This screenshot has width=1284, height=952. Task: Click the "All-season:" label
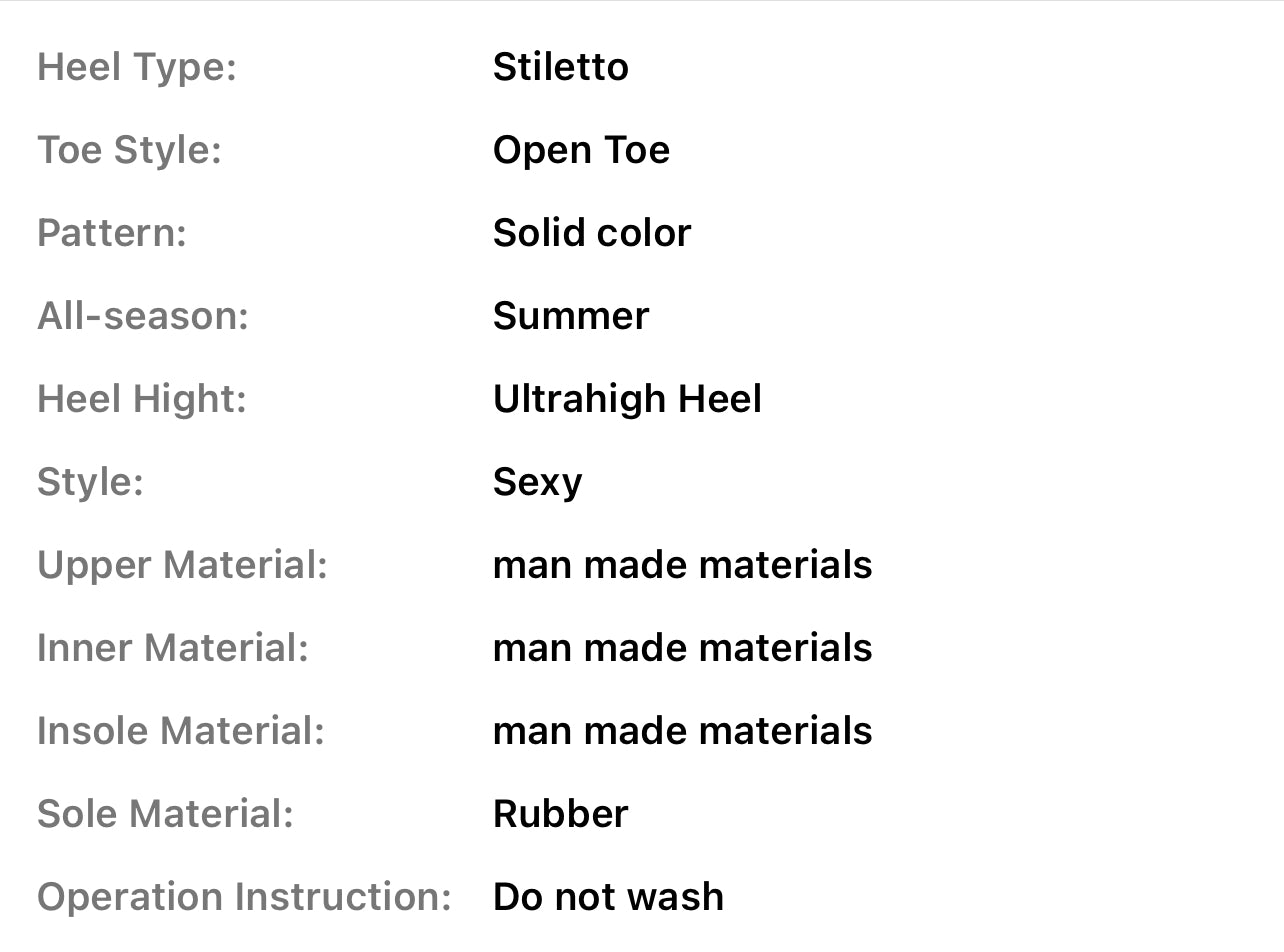pos(142,317)
